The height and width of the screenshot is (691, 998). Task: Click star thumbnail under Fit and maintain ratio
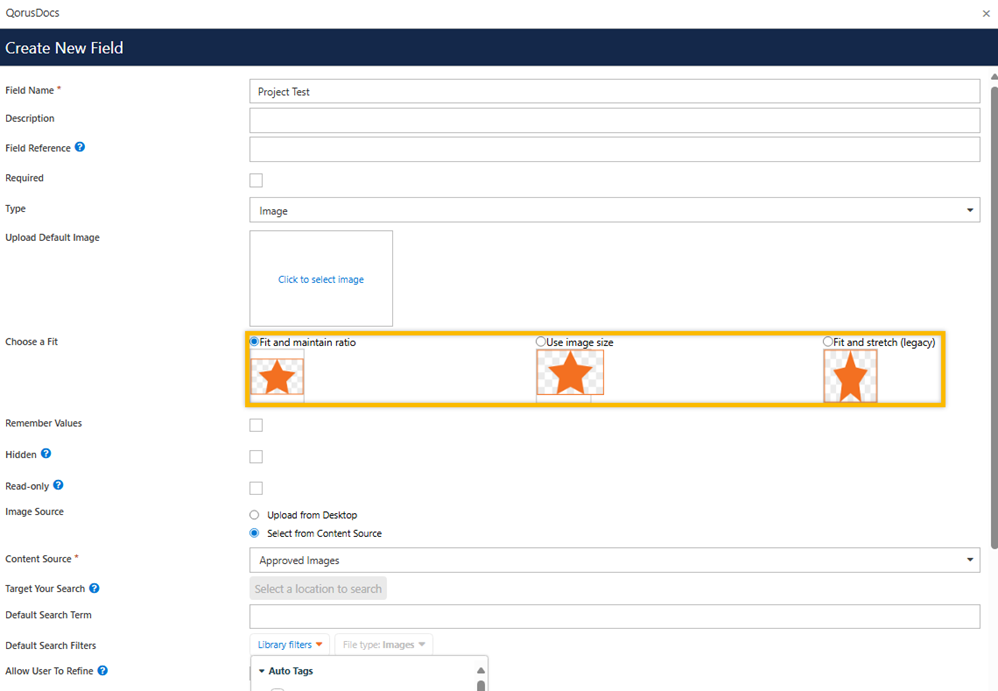click(x=277, y=377)
